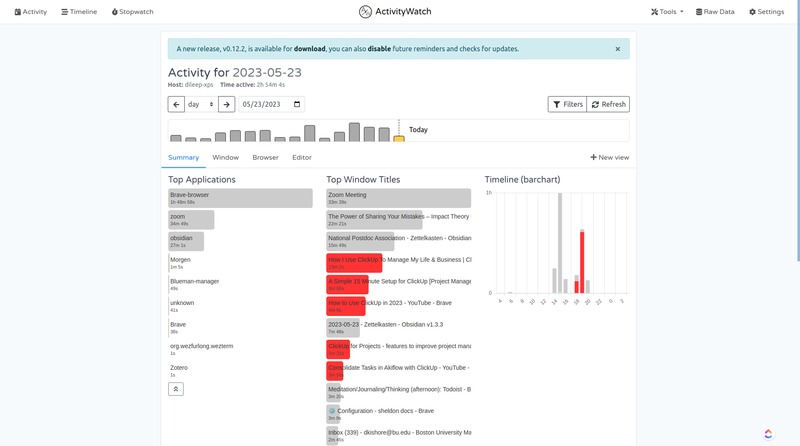Select Brave-browser application bar
Image resolution: width=800 pixels, height=446 pixels.
pos(240,198)
